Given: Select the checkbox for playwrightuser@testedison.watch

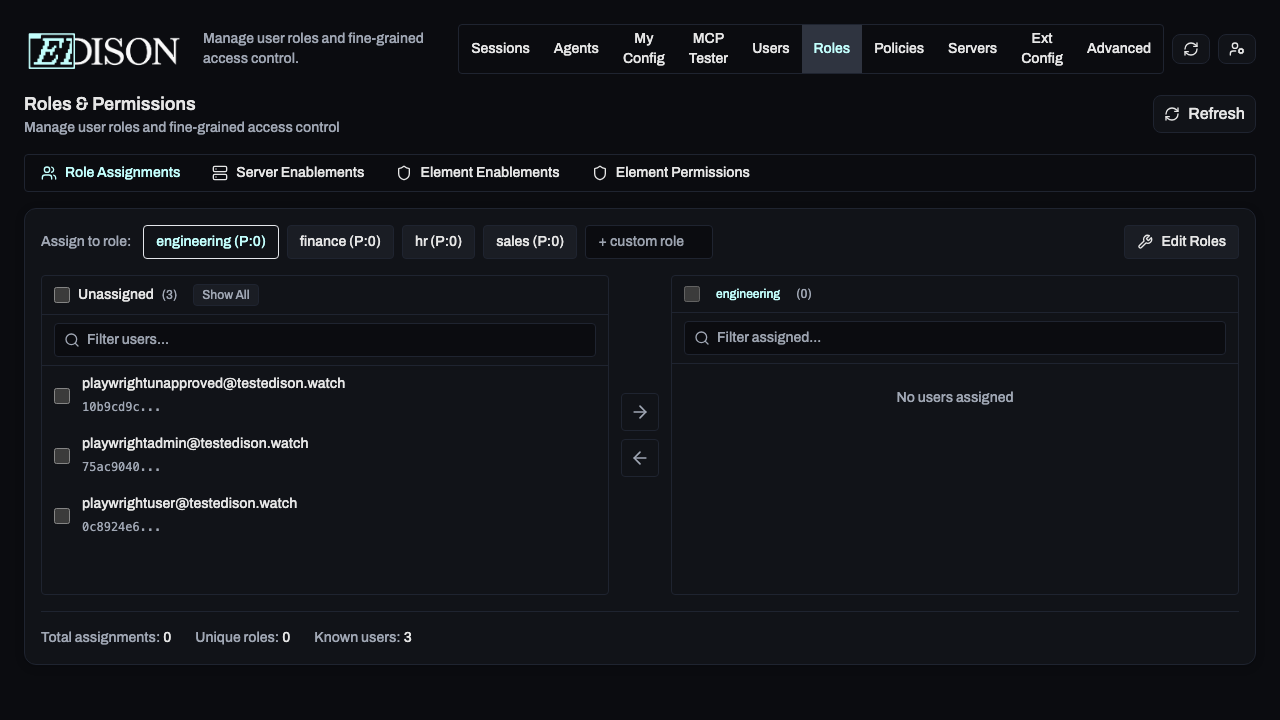Looking at the screenshot, I should click(61, 516).
